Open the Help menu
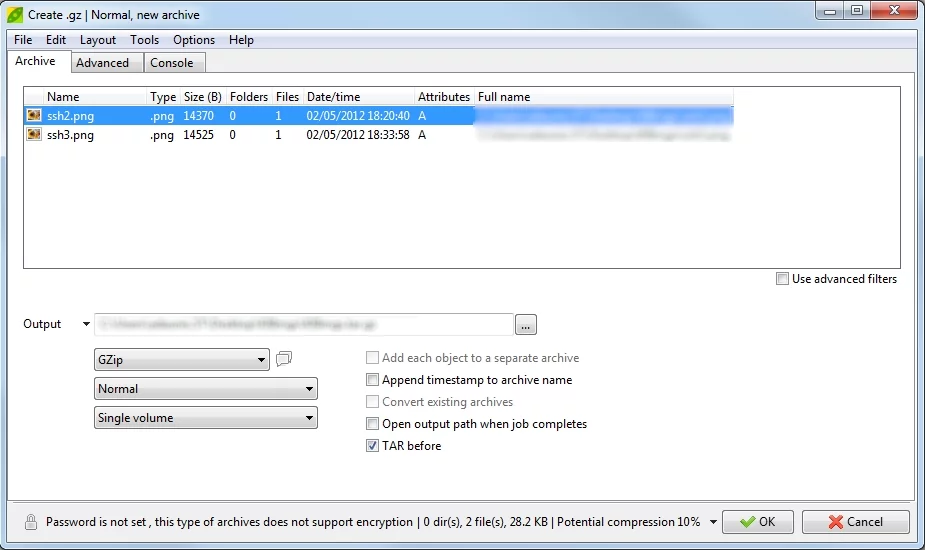925x550 pixels. [241, 40]
